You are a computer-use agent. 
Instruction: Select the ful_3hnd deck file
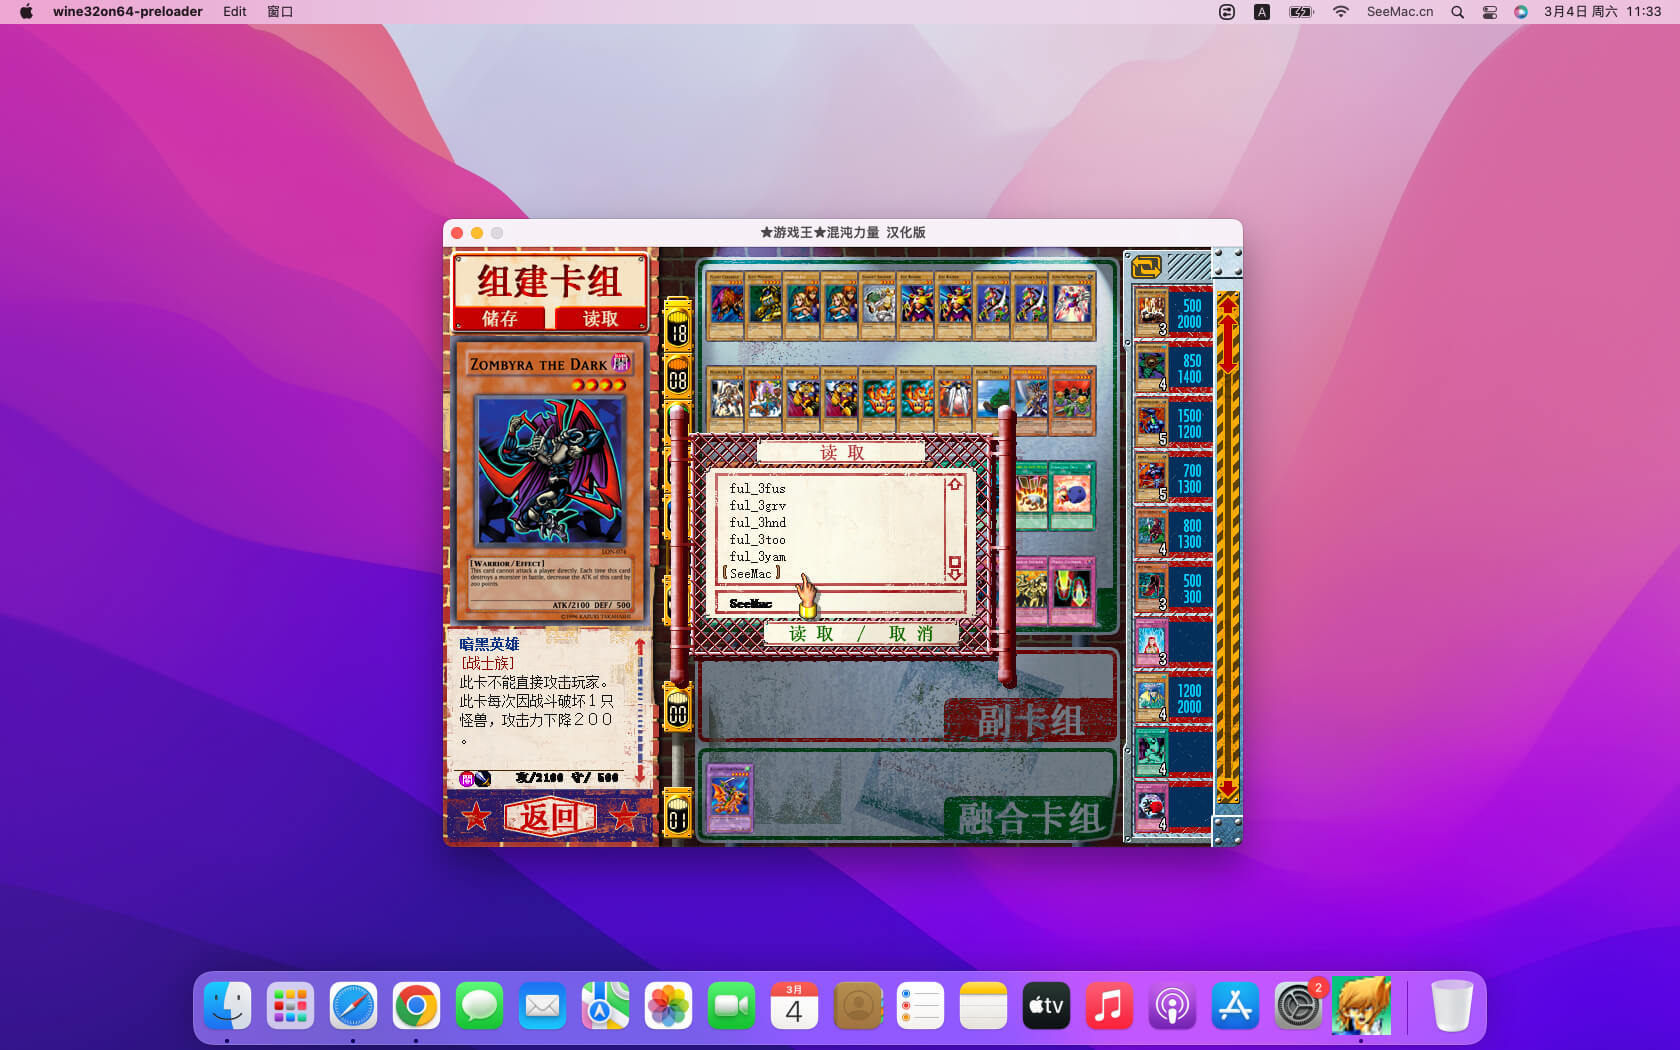click(757, 523)
